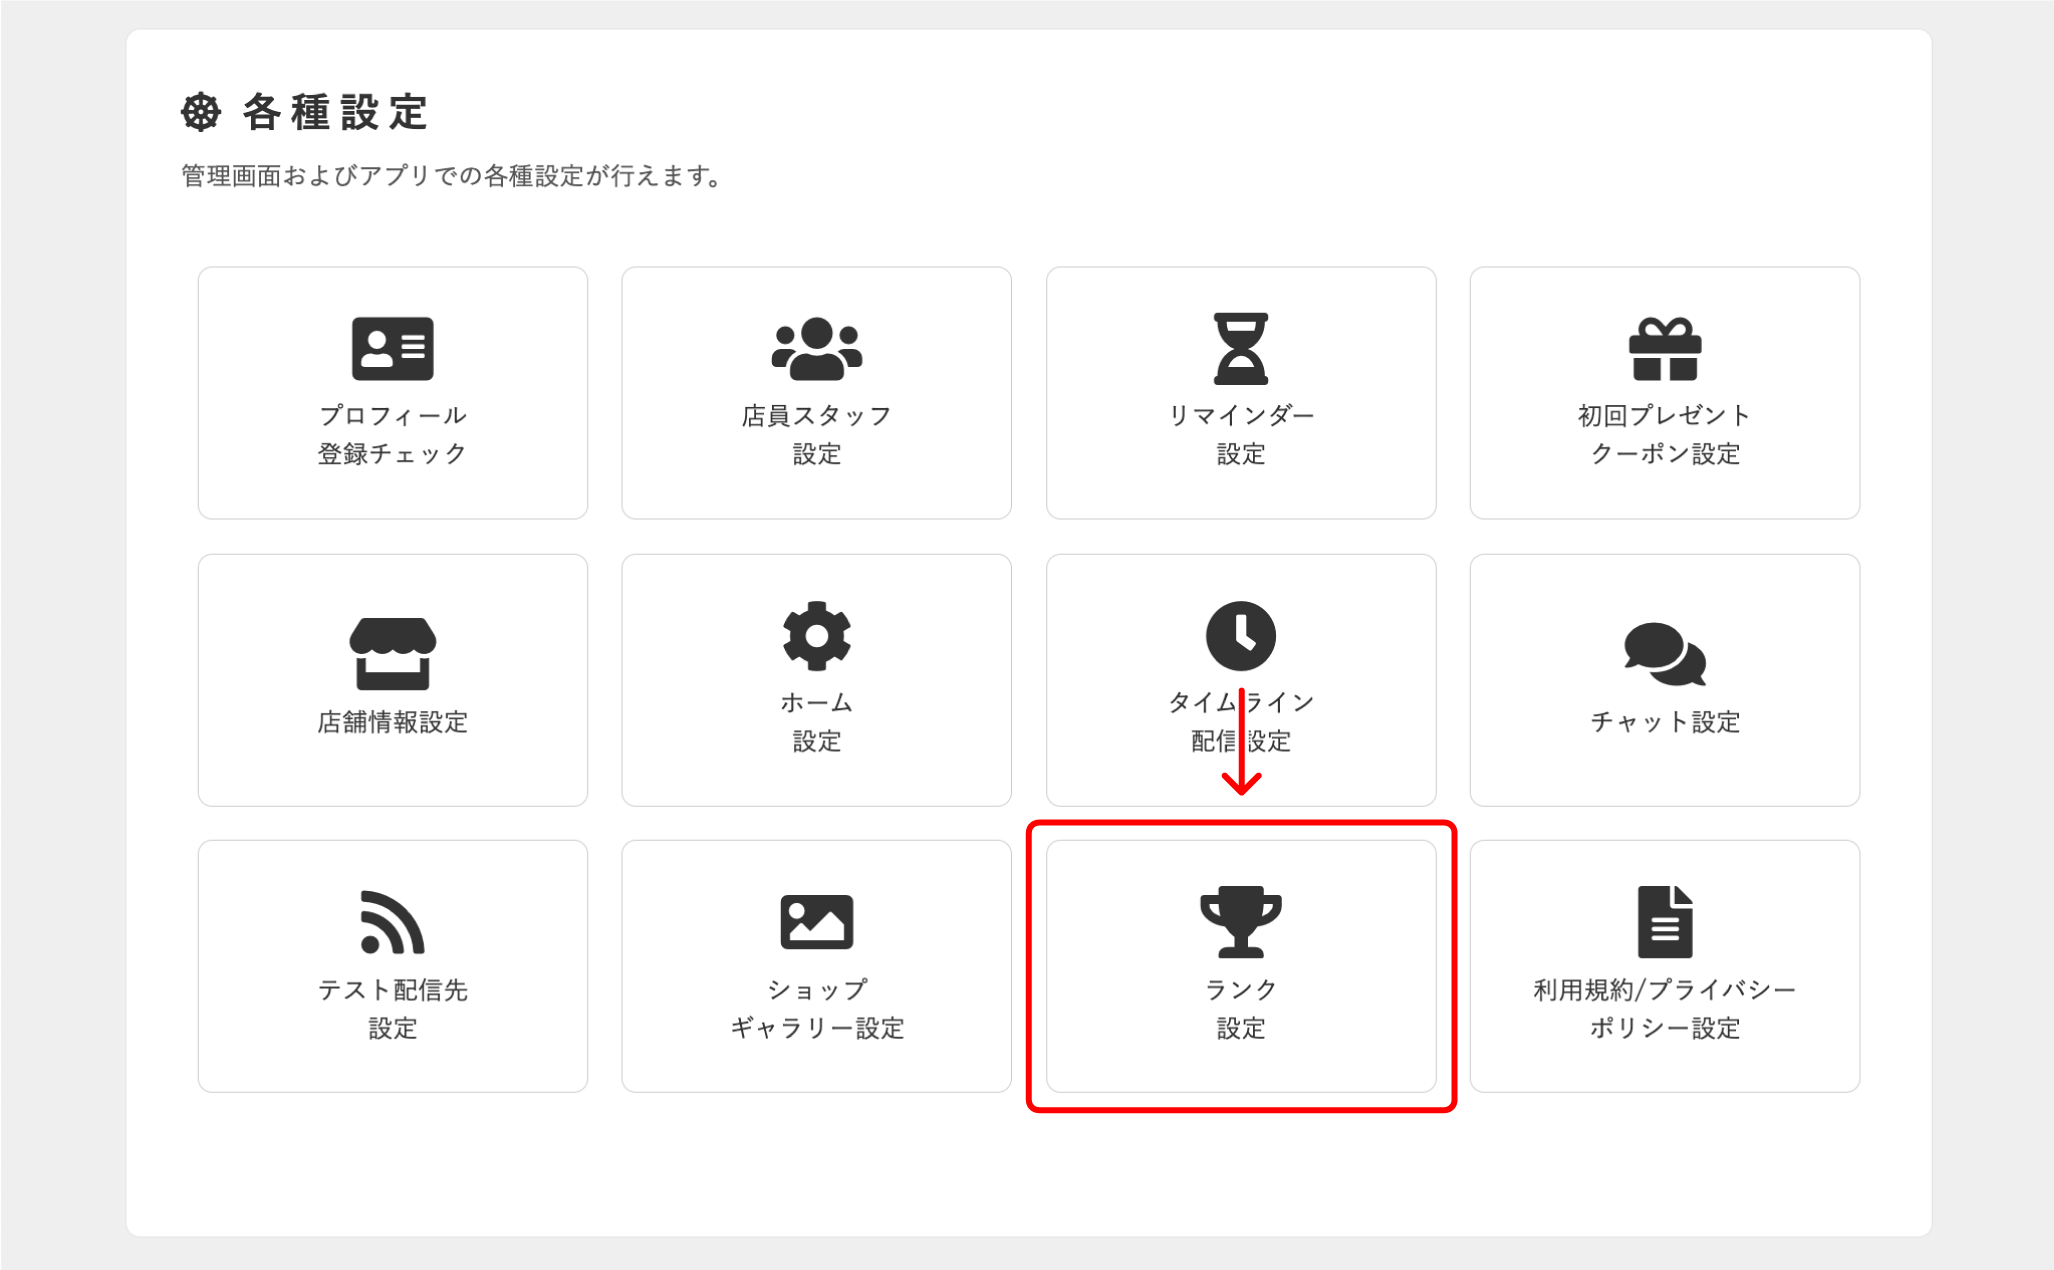Select リマインダー設定 text label
The width and height of the screenshot is (2054, 1270).
(1240, 434)
